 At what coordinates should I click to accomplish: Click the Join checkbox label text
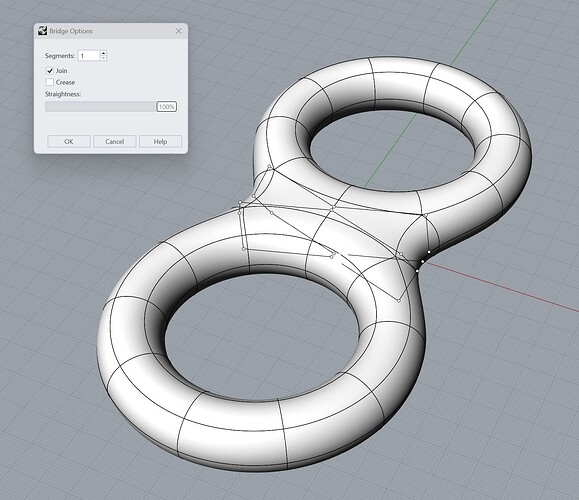click(62, 71)
